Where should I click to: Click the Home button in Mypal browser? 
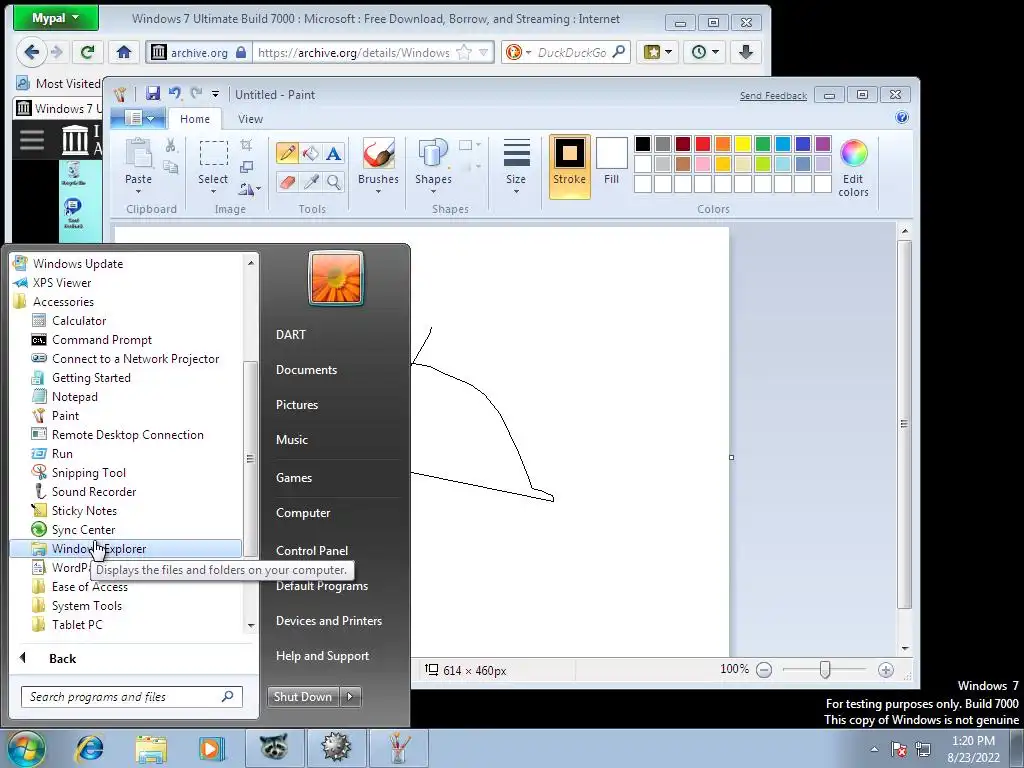pos(123,52)
